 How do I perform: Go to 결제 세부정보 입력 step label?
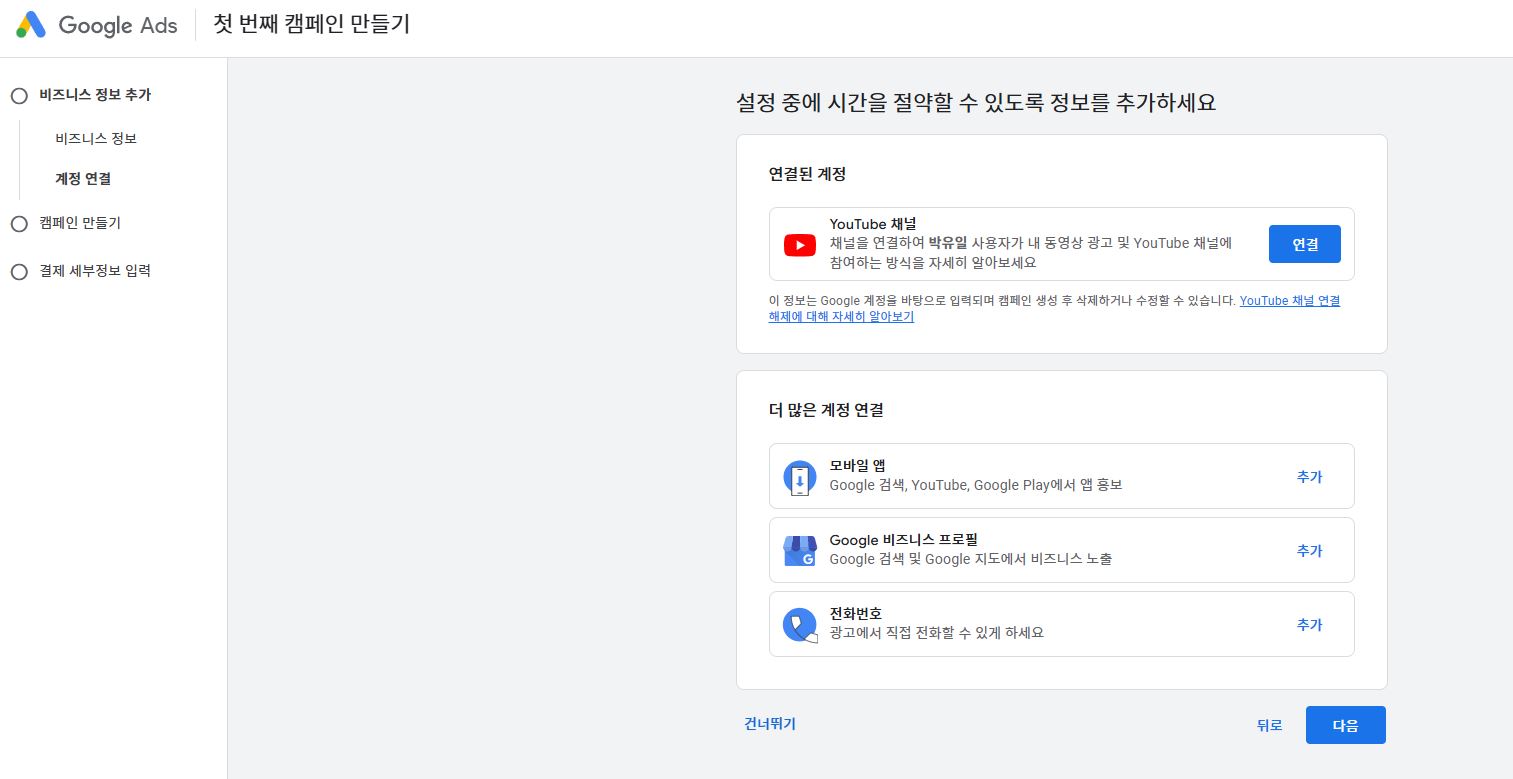coord(95,270)
